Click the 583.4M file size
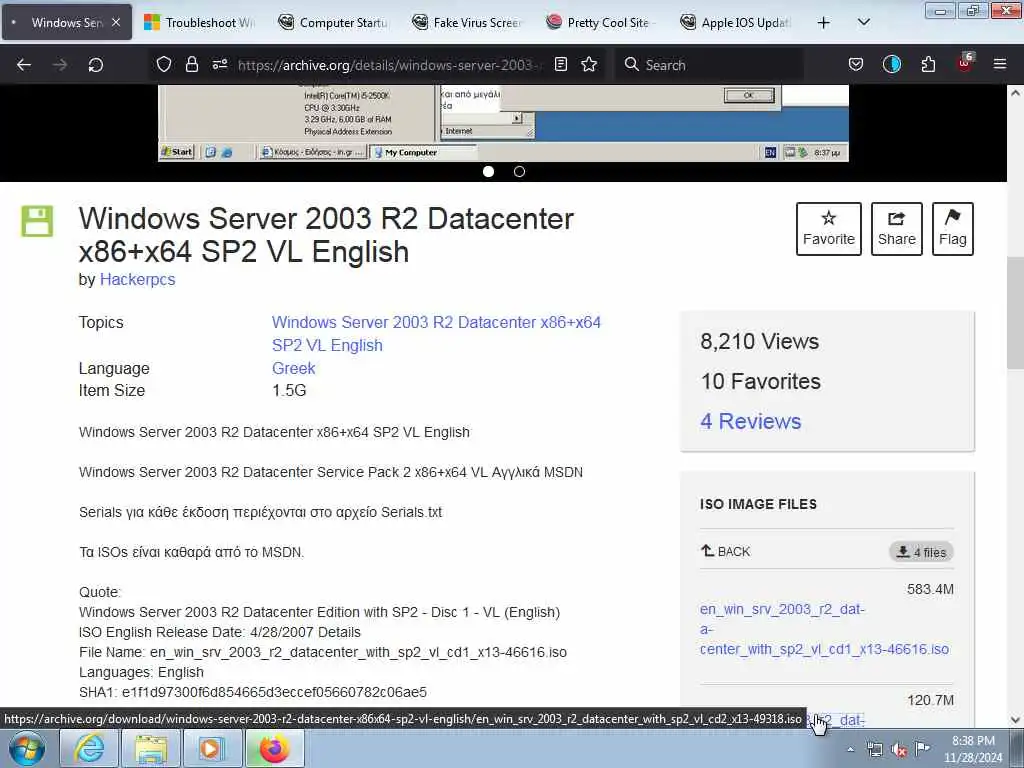 930,590
